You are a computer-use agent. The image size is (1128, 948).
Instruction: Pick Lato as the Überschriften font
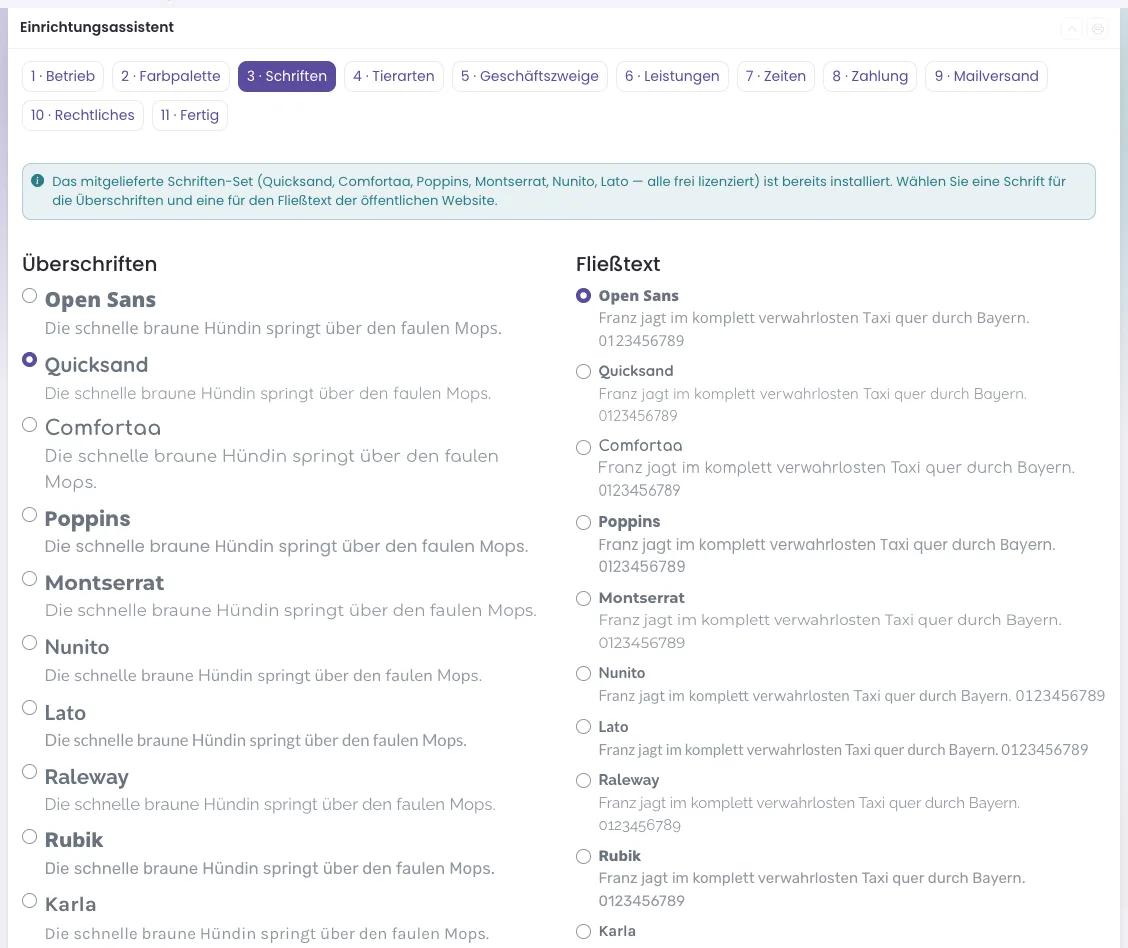pos(29,708)
